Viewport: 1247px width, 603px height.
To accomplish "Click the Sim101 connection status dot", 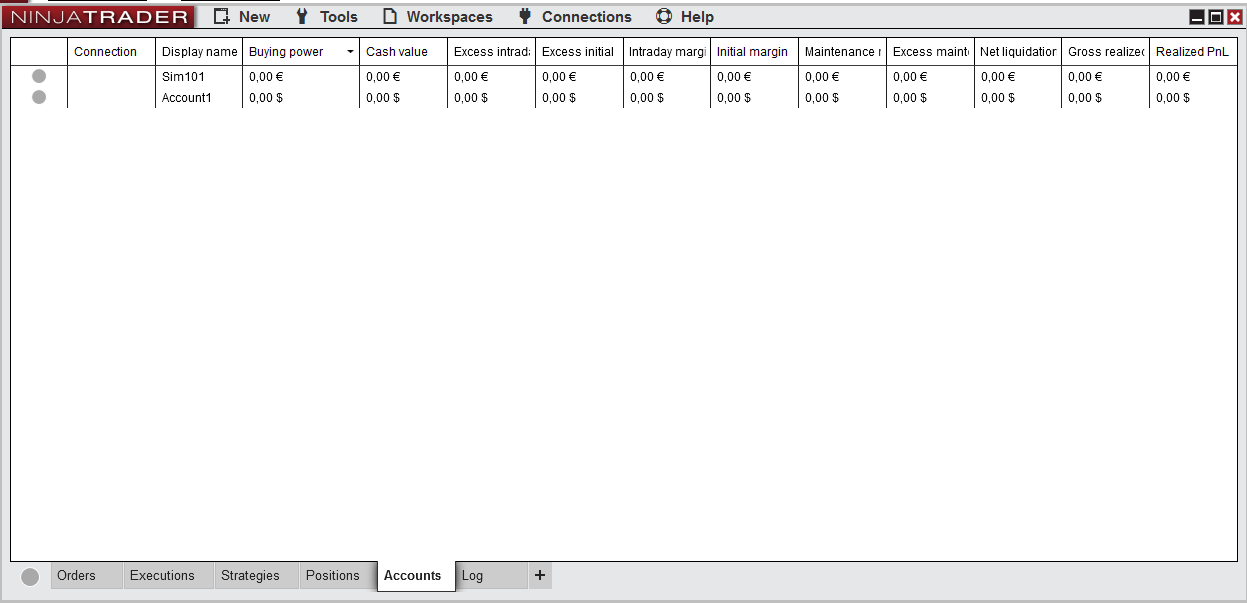I will tap(39, 76).
